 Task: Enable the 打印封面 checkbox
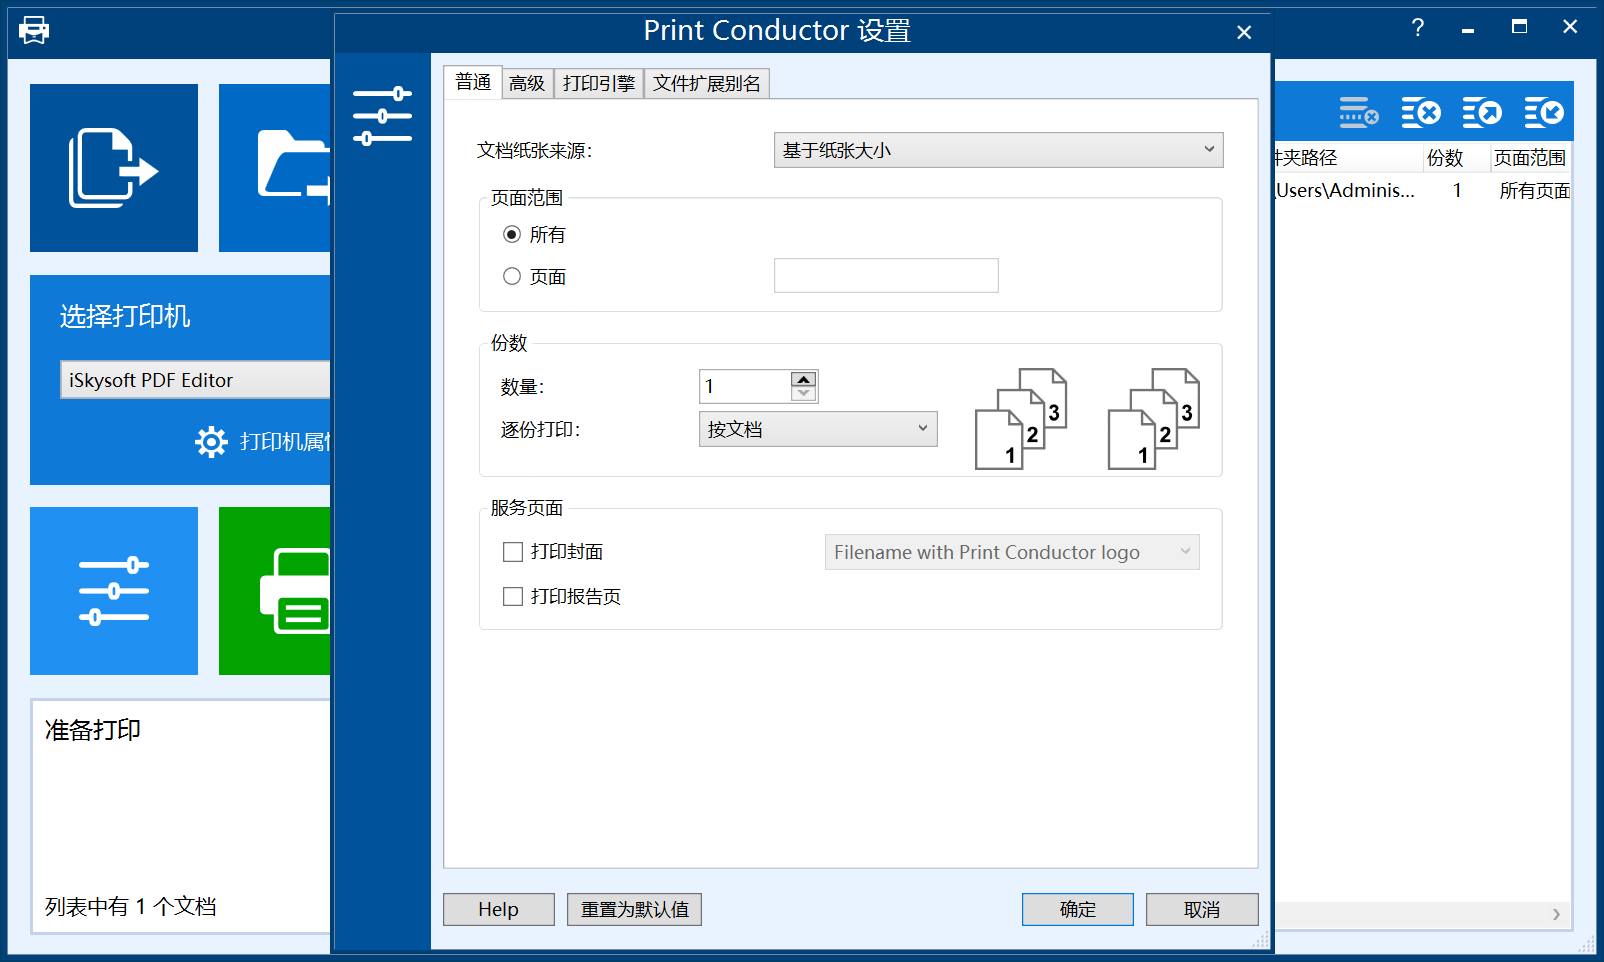tap(513, 552)
